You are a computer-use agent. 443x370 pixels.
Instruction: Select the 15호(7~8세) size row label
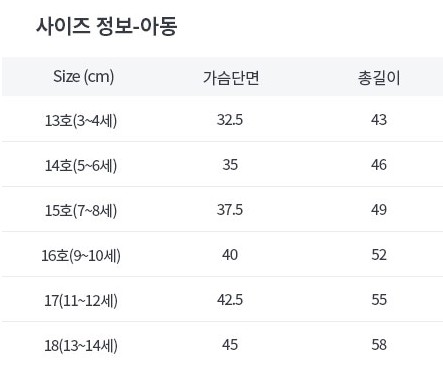pyautogui.click(x=81, y=210)
